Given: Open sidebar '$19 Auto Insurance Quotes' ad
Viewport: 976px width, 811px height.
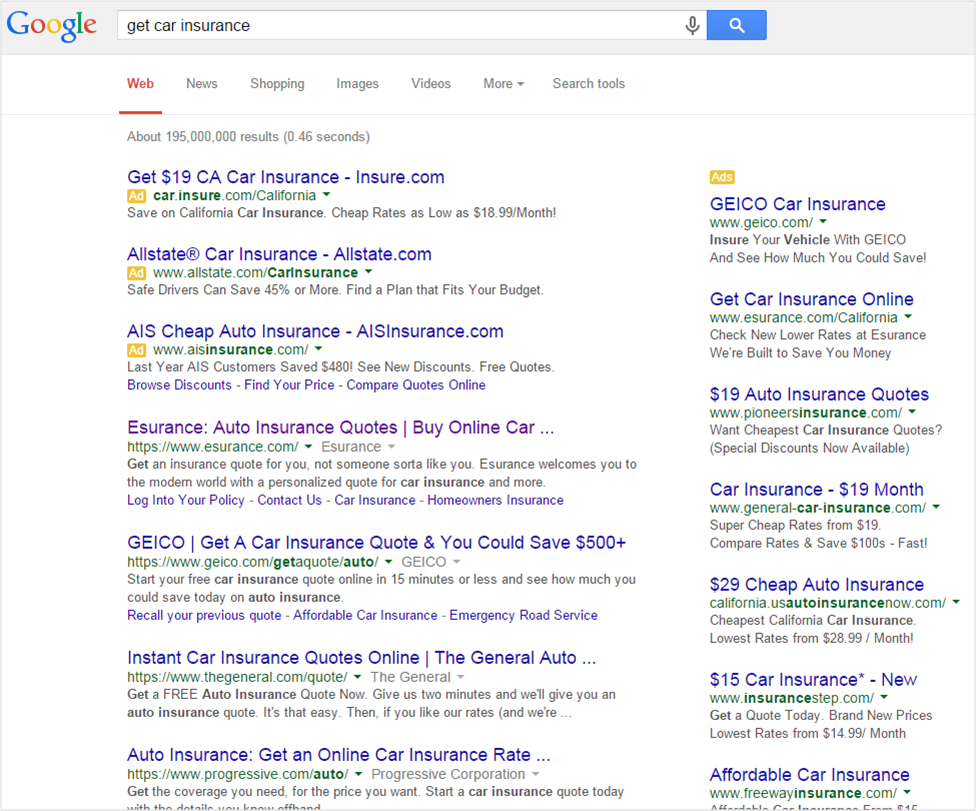Looking at the screenshot, I should (819, 395).
